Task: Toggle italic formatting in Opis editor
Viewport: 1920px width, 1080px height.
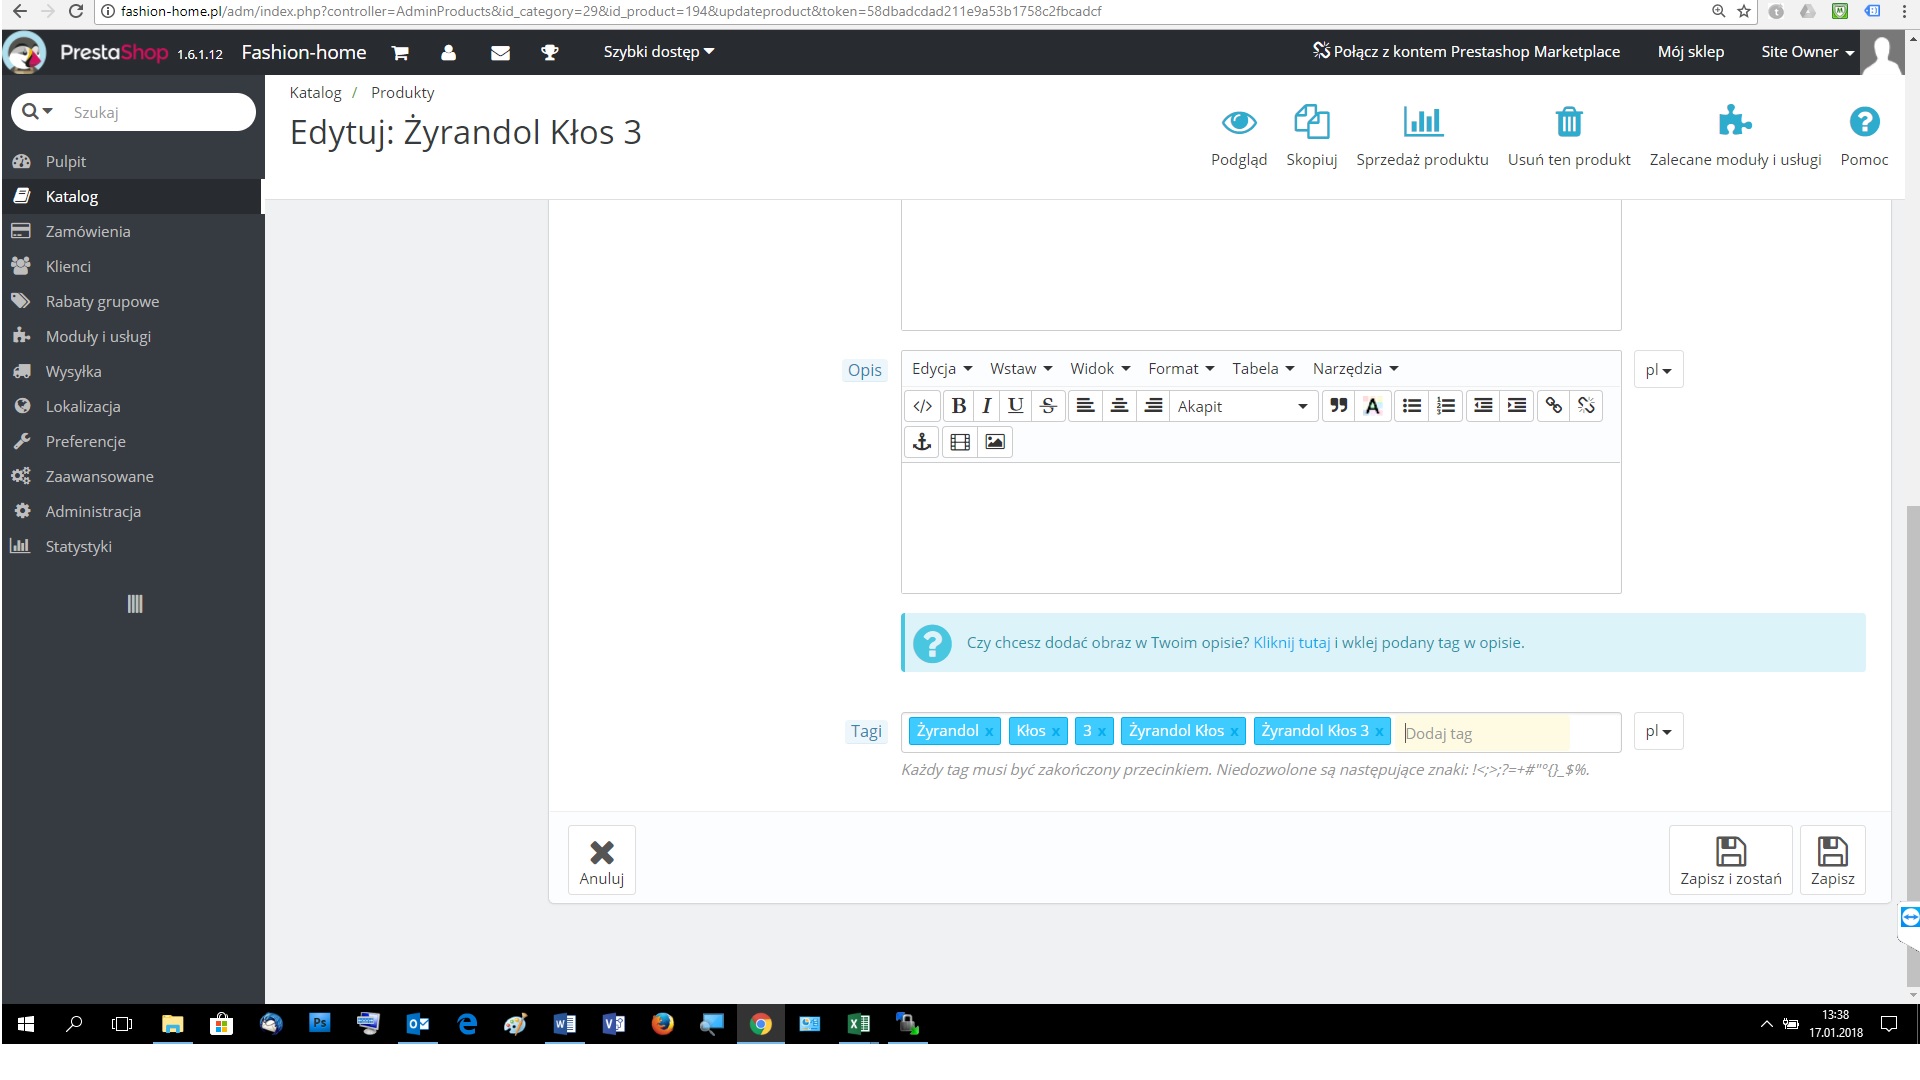Action: (986, 406)
